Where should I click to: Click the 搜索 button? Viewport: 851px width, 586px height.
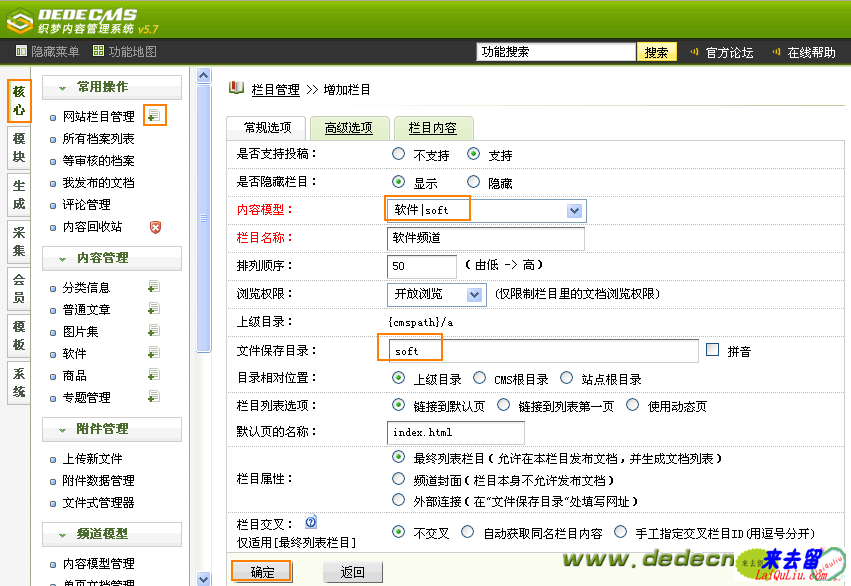(656, 52)
